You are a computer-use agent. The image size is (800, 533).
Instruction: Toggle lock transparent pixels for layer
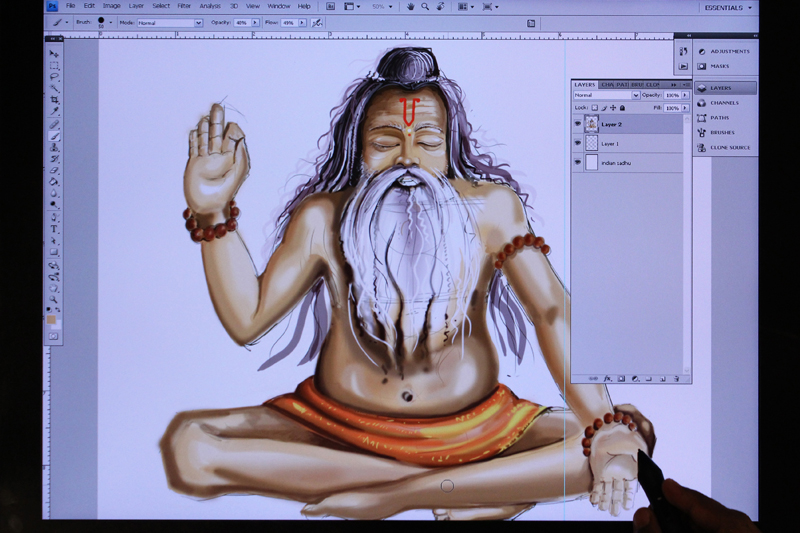594,107
